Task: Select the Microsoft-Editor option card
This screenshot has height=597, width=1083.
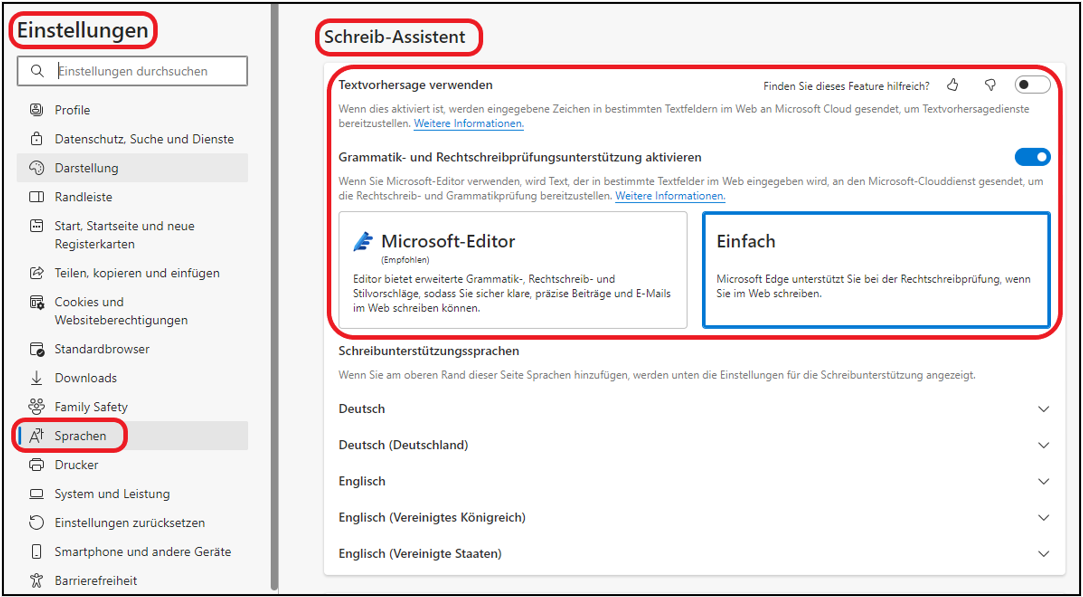Action: coord(513,270)
